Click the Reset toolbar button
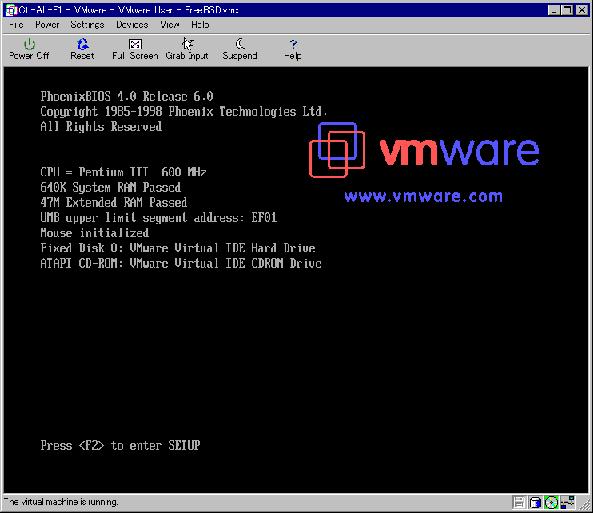Image resolution: width=593 pixels, height=513 pixels. click(82, 49)
